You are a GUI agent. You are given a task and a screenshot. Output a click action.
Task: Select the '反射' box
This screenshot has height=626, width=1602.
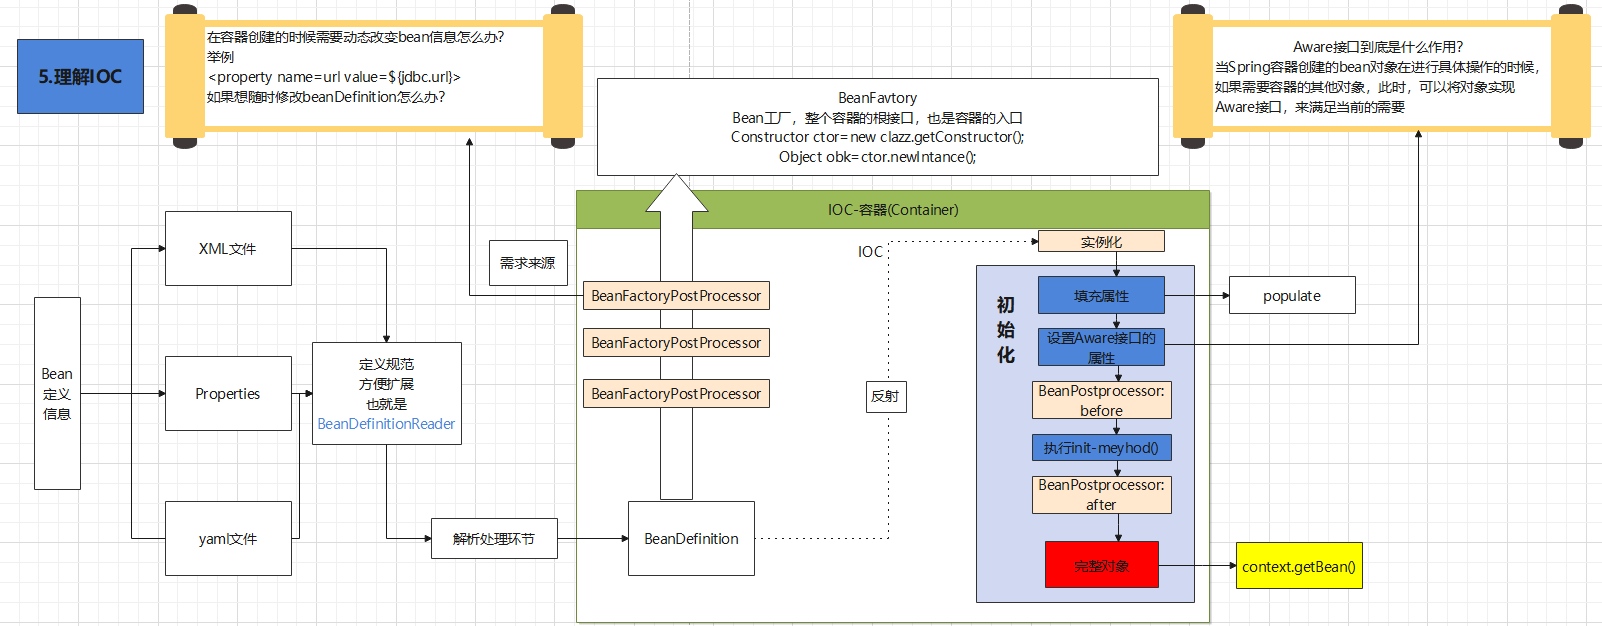[x=886, y=396]
